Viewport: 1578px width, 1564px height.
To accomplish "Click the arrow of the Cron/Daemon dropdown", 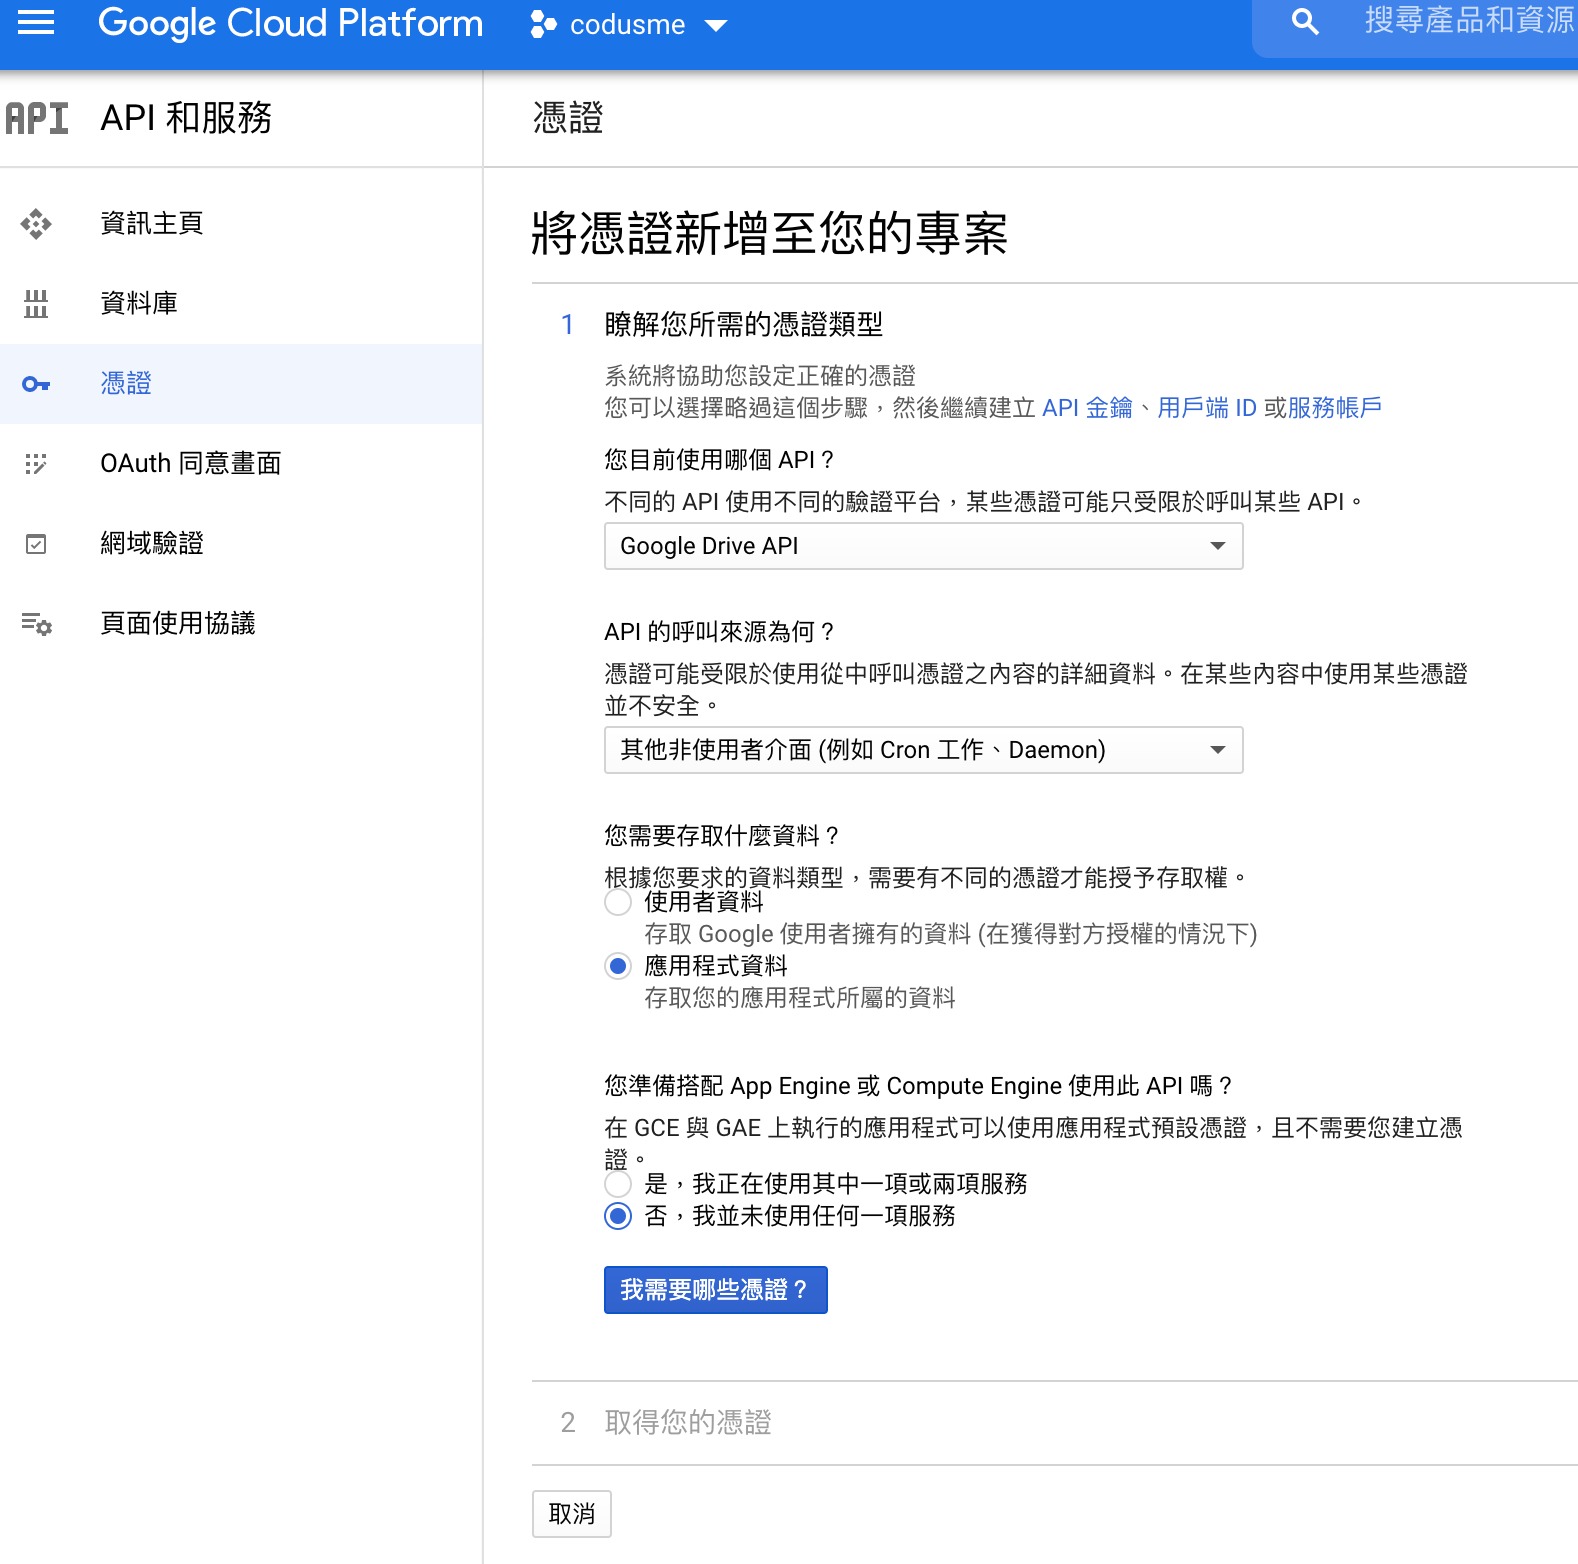I will 1217,750.
